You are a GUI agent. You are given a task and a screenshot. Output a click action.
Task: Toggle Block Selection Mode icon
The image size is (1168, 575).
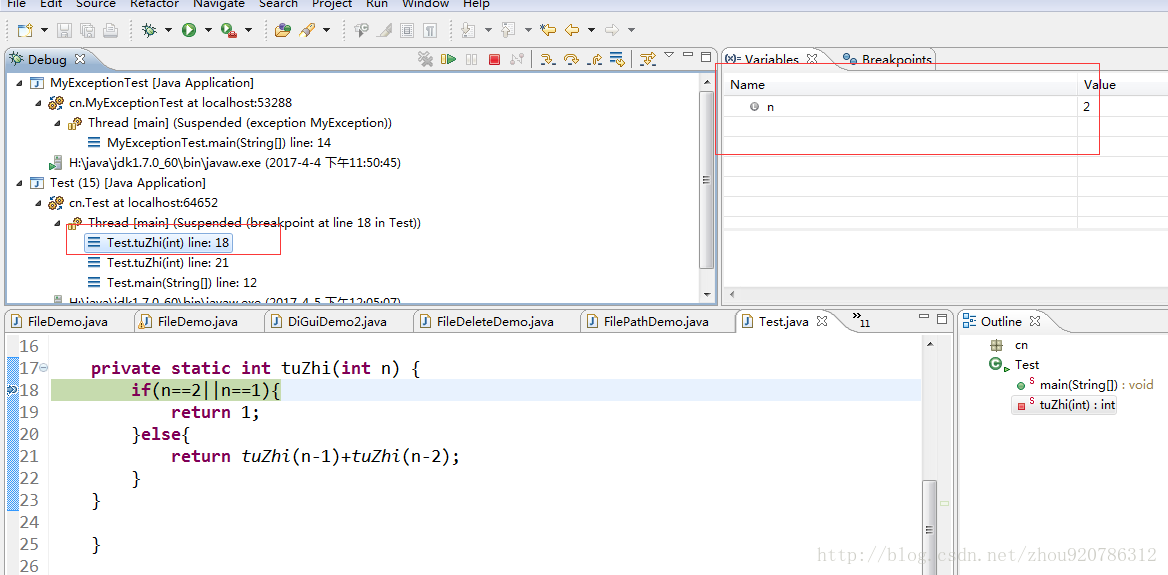(x=407, y=31)
